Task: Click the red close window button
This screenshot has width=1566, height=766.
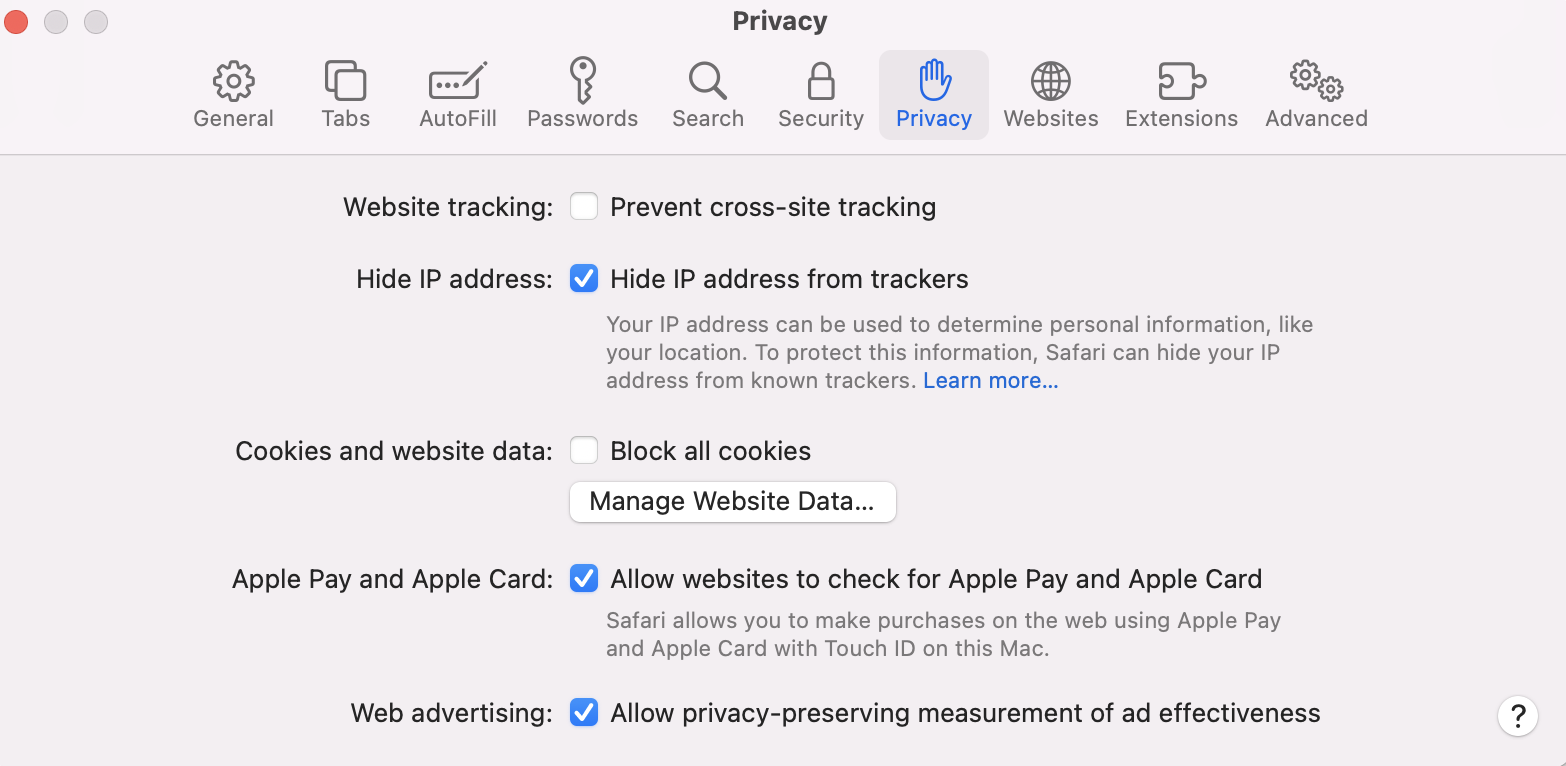Action: pos(16,21)
